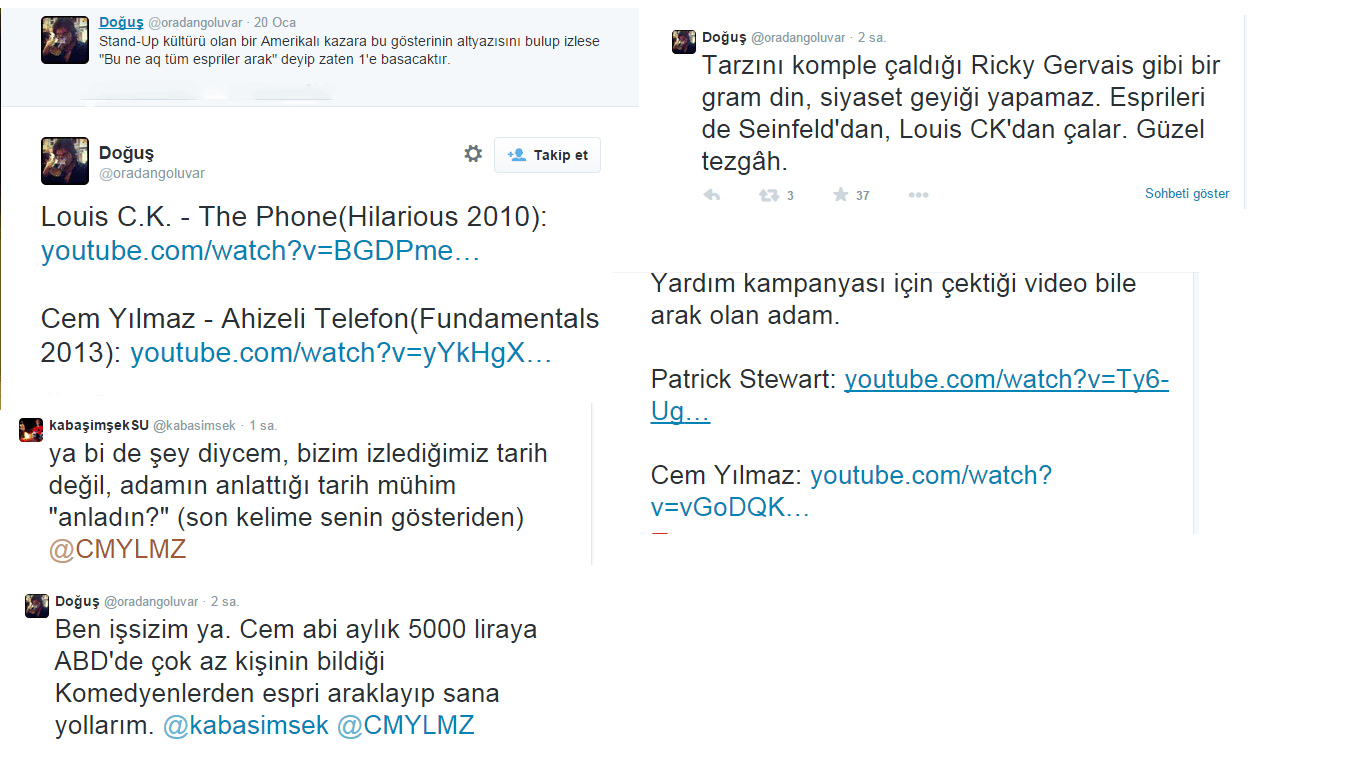The height and width of the screenshot is (768, 1366).
Task: Click the 2 sa. timestamp on the Ben işsizim tweet
Action: click(225, 602)
